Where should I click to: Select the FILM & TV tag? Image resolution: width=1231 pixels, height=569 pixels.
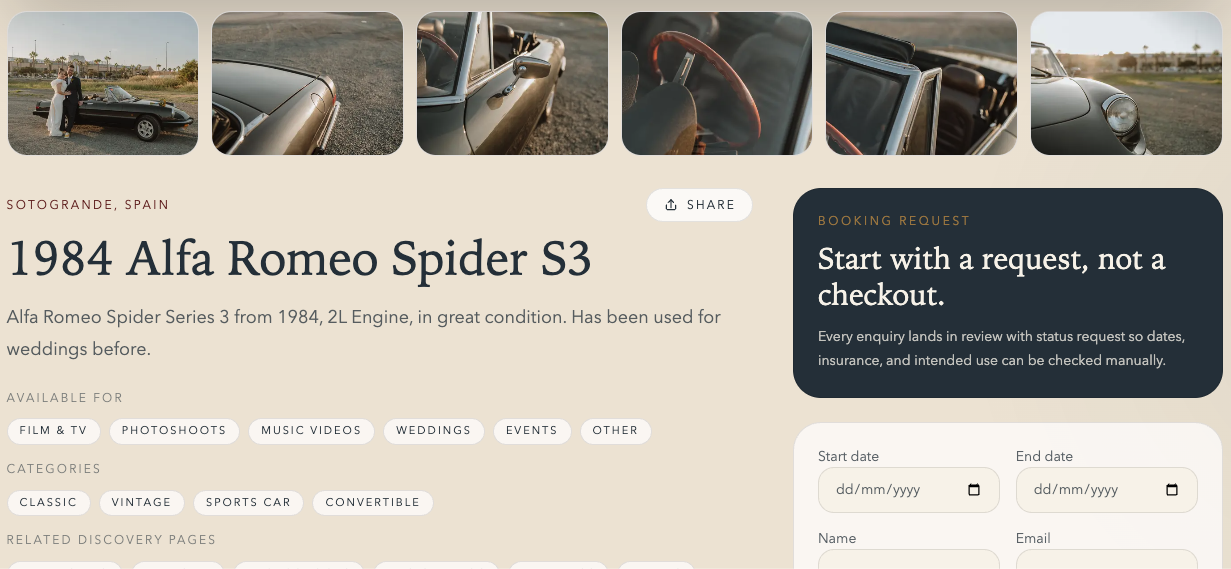pyautogui.click(x=53, y=431)
